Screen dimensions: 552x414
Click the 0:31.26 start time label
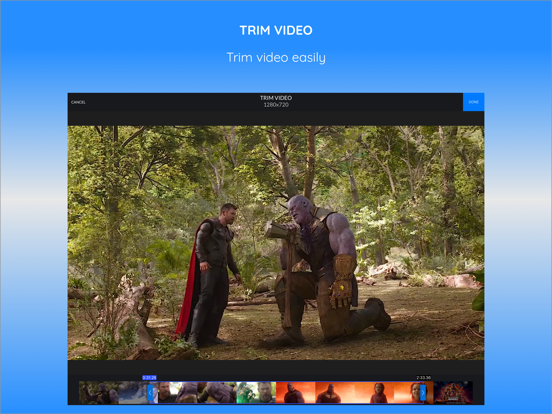[149, 377]
